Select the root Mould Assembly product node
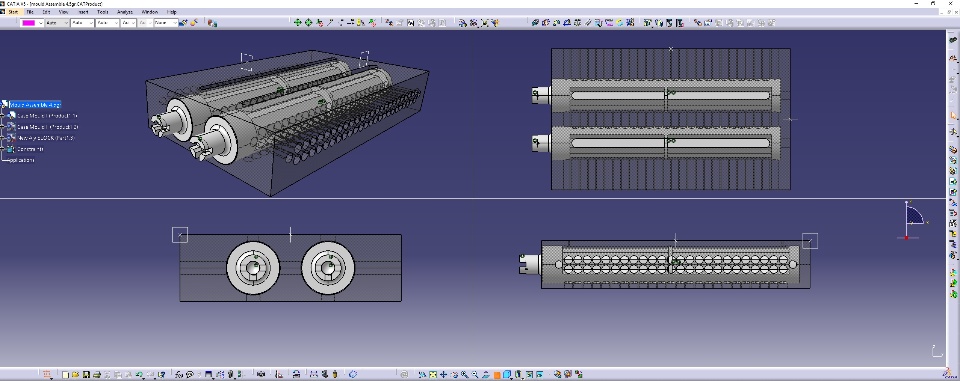 (35, 105)
